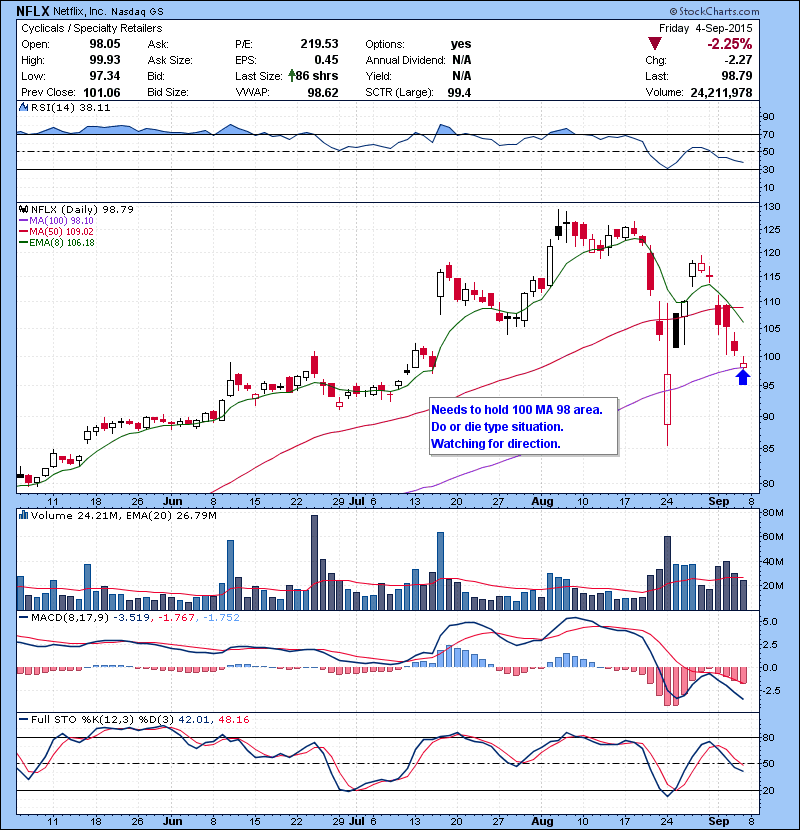Click the RSI indicator icon beside RSI(14)

coord(23,107)
